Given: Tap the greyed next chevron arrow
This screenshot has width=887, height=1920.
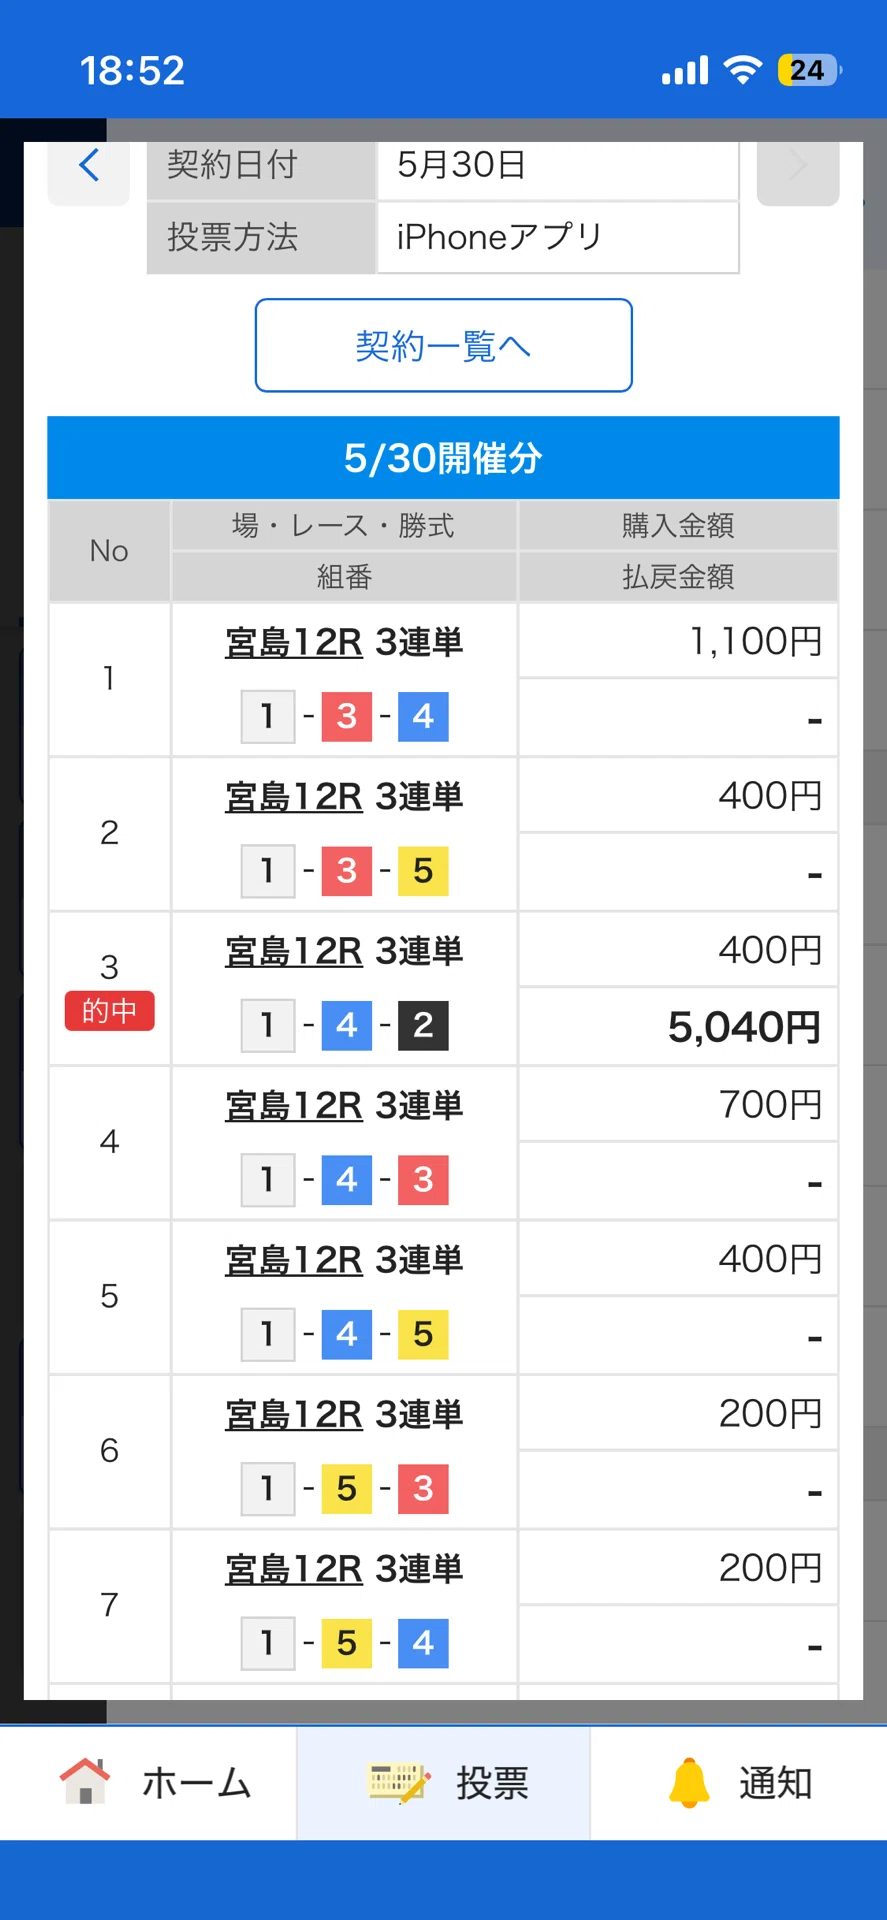Looking at the screenshot, I should [797, 166].
